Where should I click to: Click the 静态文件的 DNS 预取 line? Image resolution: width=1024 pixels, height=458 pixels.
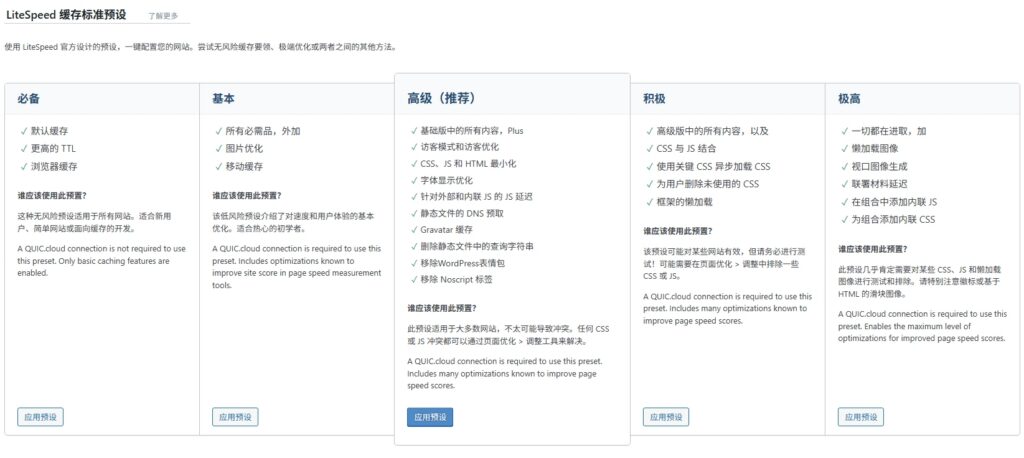tap(462, 213)
